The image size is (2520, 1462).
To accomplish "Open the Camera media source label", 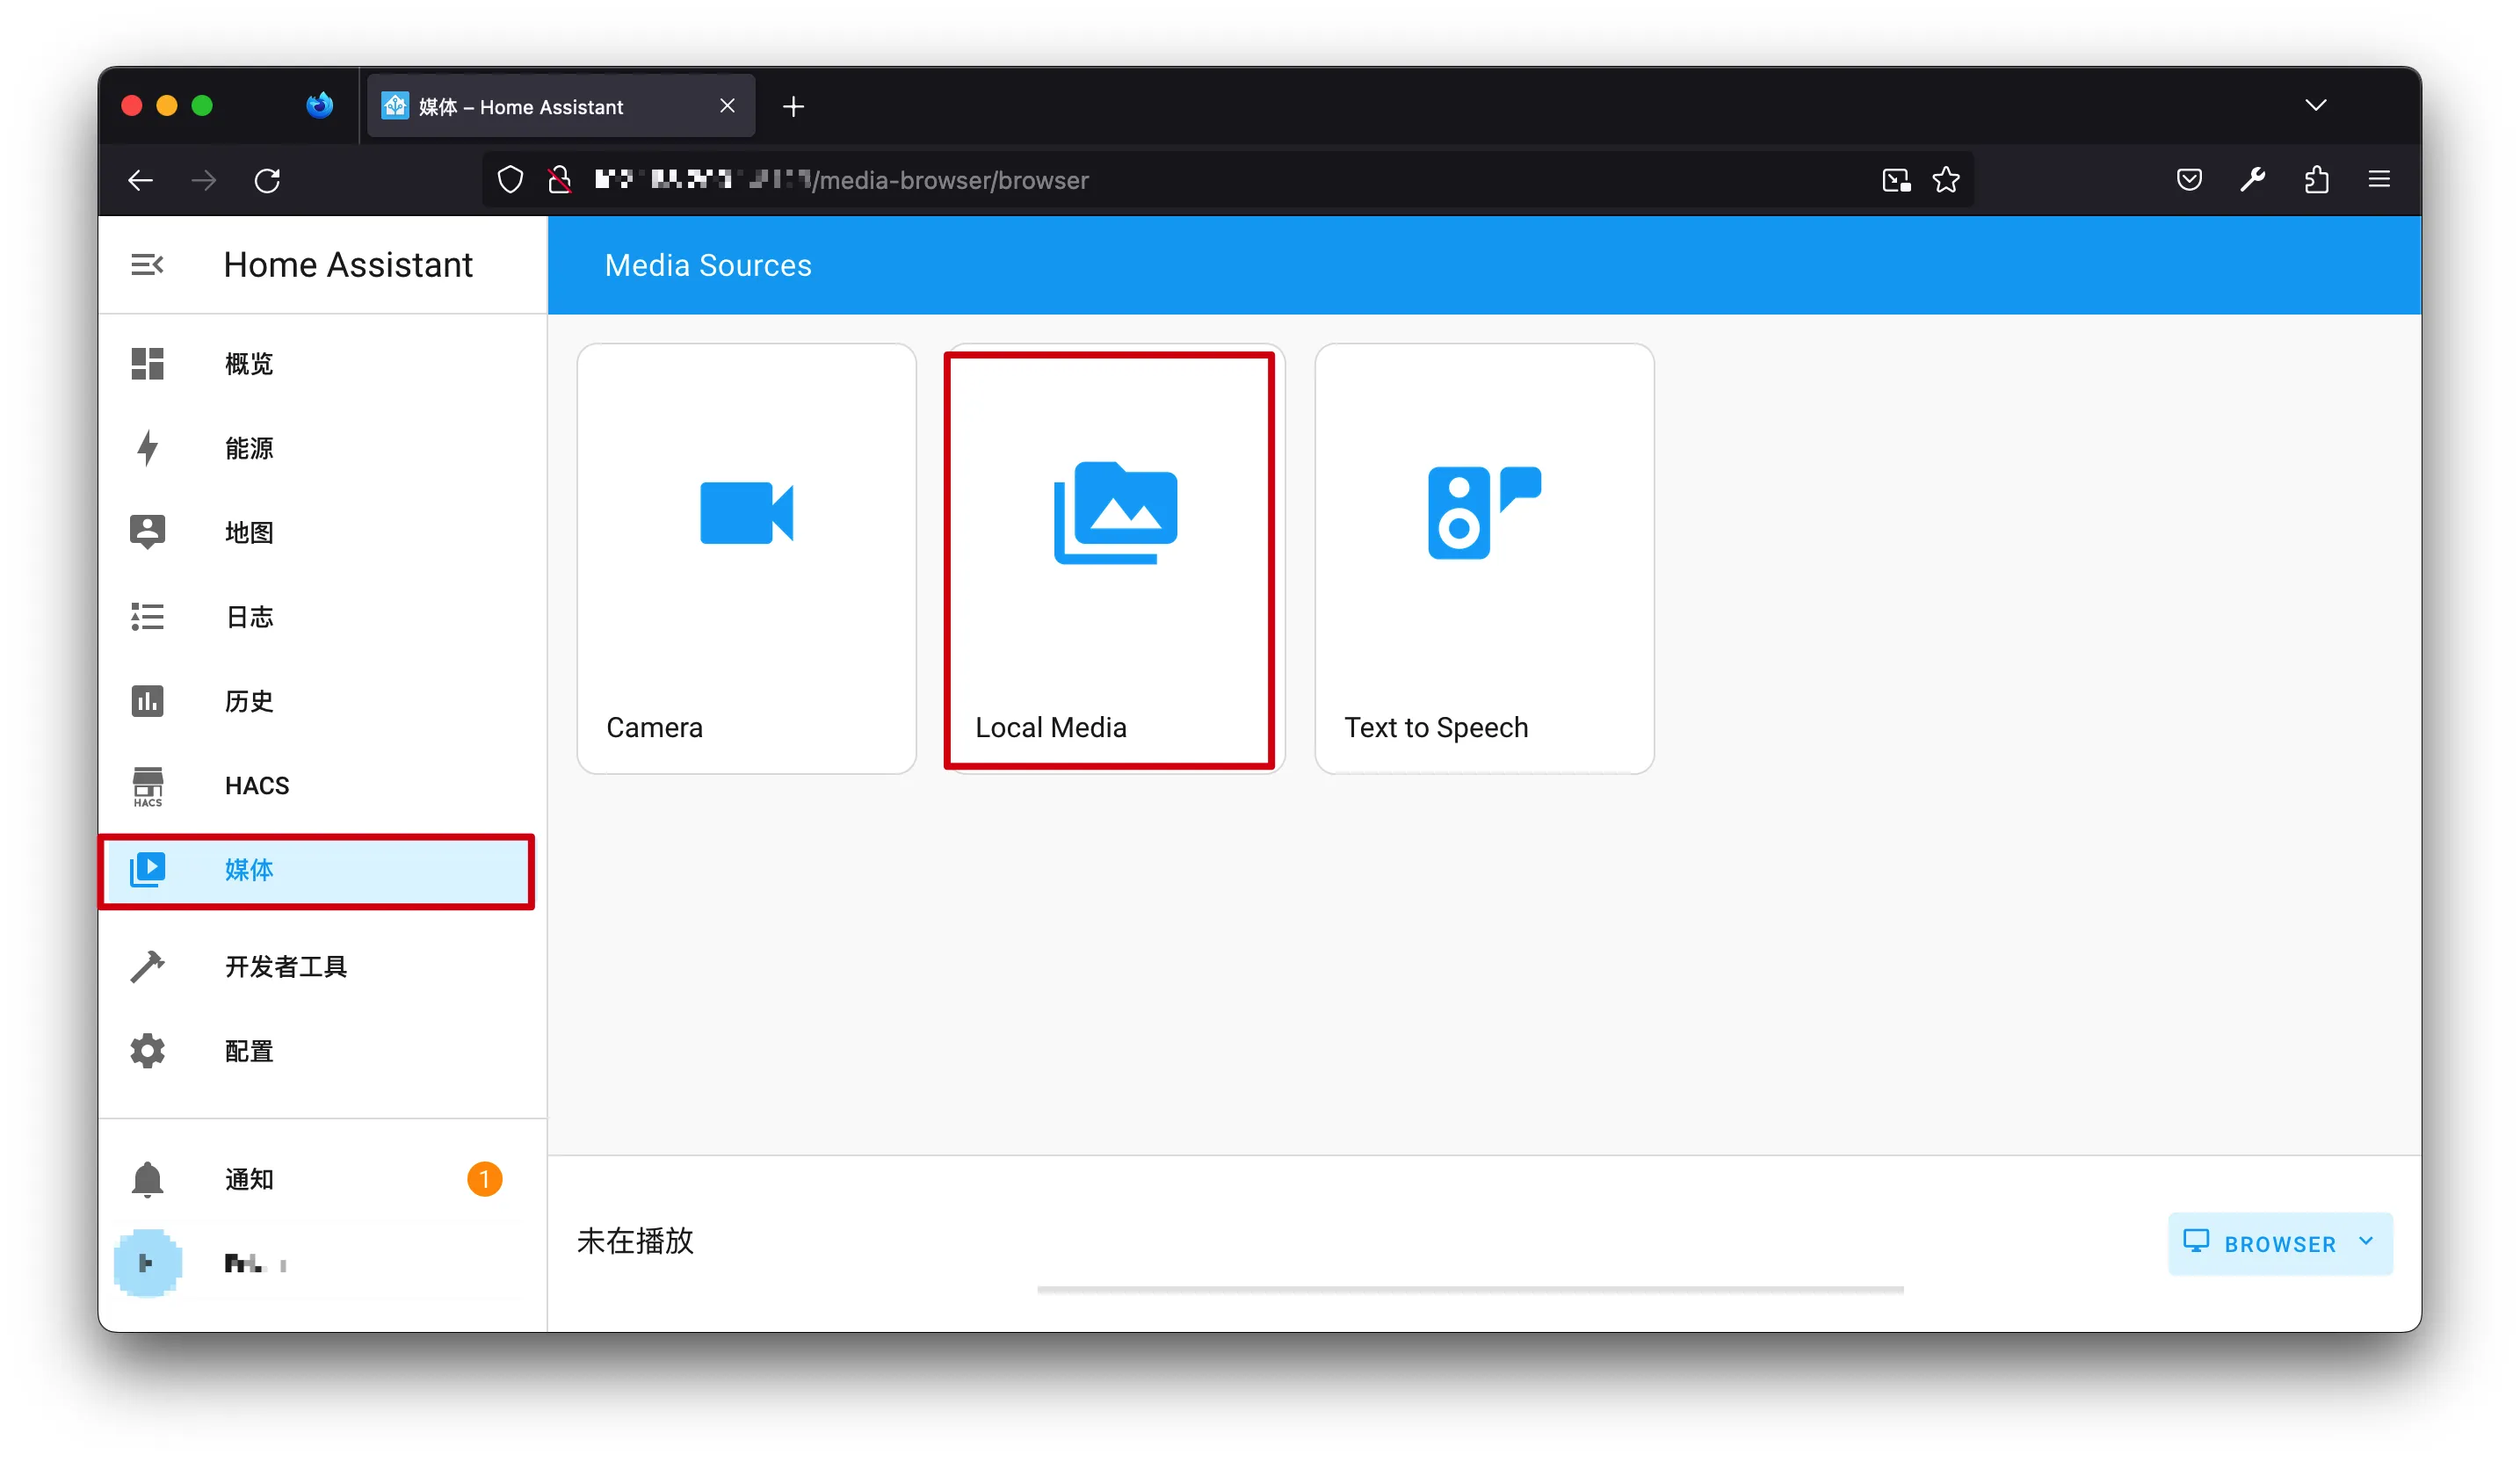I will tap(654, 727).
